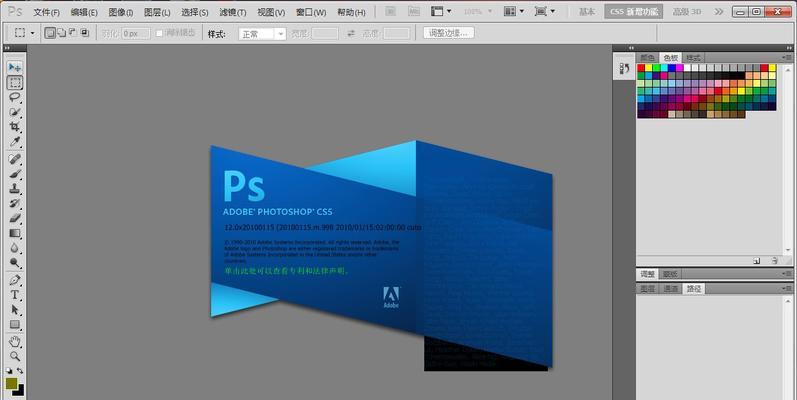This screenshot has width=797, height=400.
Task: Toggle the anti-alias checkbox
Action: 159,33
